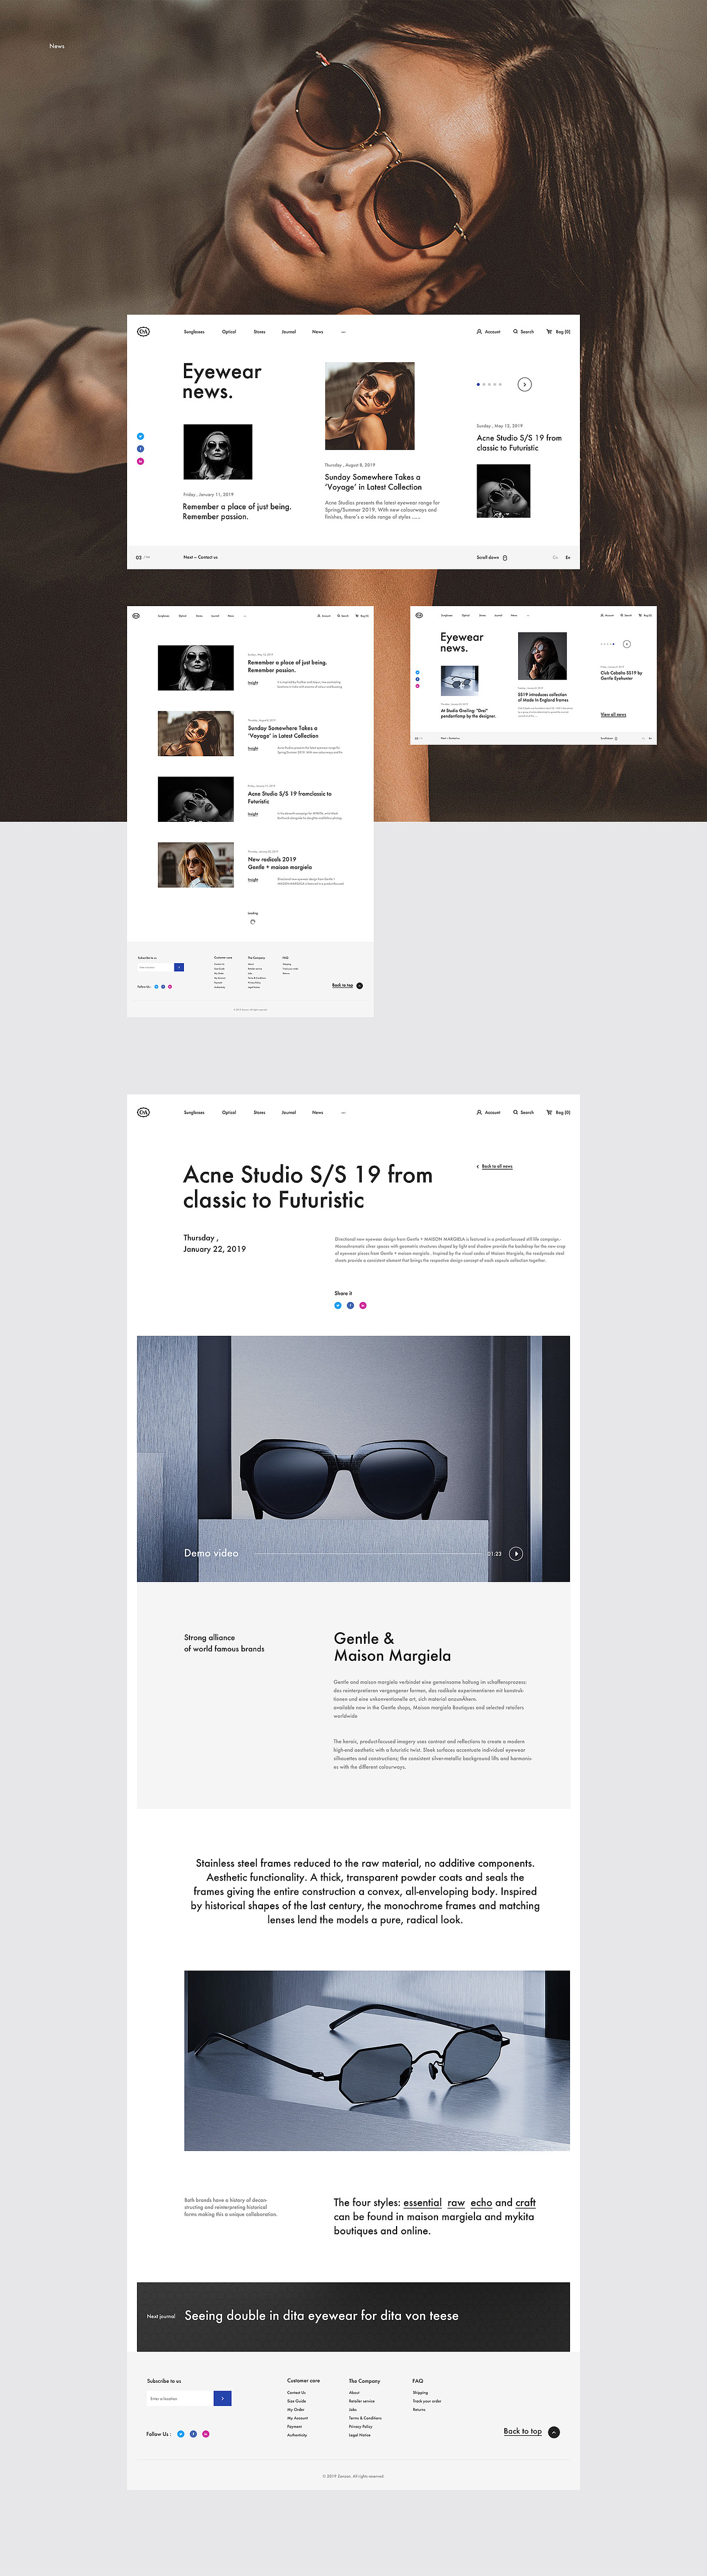707x2576 pixels.
Task: Switch language to Cn in the top page
Action: (555, 557)
